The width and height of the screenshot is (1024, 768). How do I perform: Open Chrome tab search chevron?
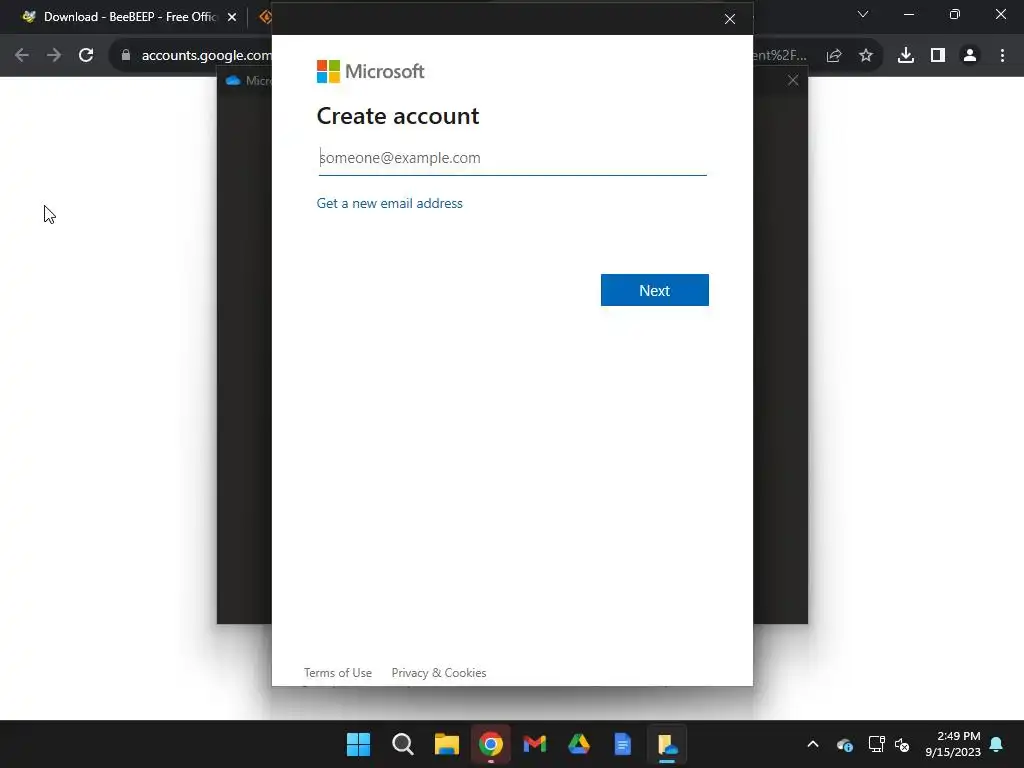[x=863, y=14]
